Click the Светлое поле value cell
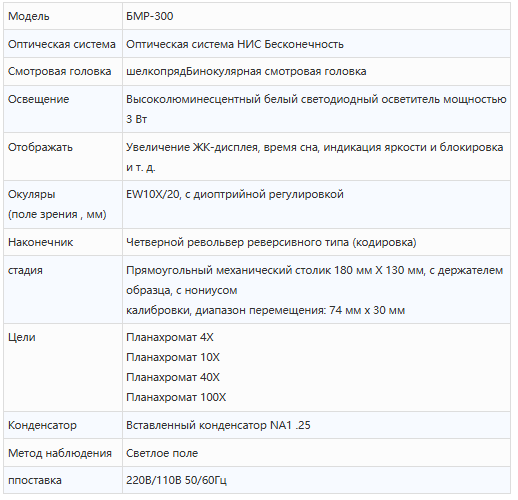518x500 pixels. click(316, 453)
